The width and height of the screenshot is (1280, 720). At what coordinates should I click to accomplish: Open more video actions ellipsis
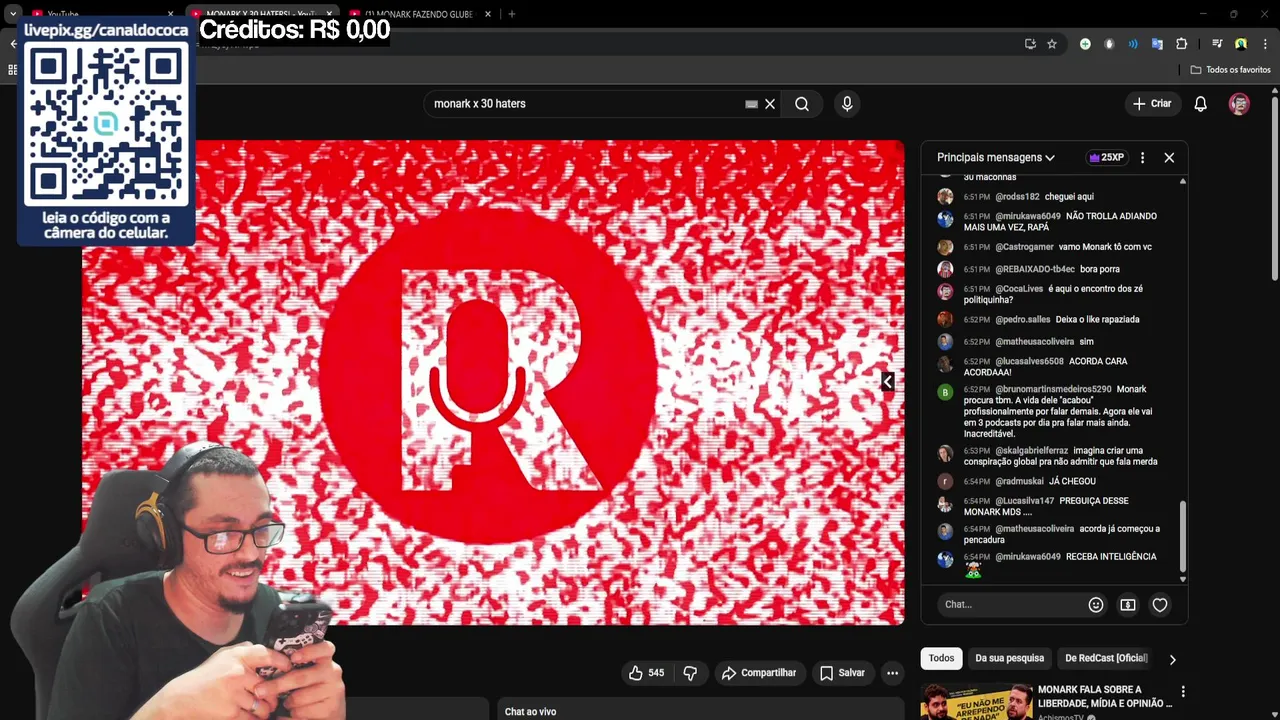(x=892, y=673)
